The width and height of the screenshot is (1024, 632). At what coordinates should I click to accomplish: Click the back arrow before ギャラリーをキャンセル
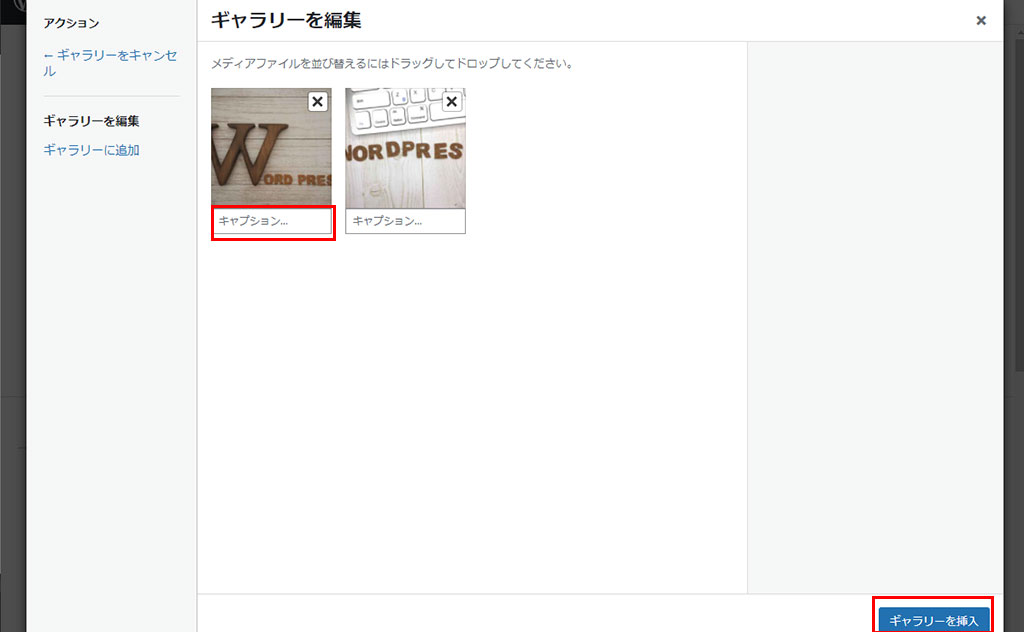(x=48, y=56)
